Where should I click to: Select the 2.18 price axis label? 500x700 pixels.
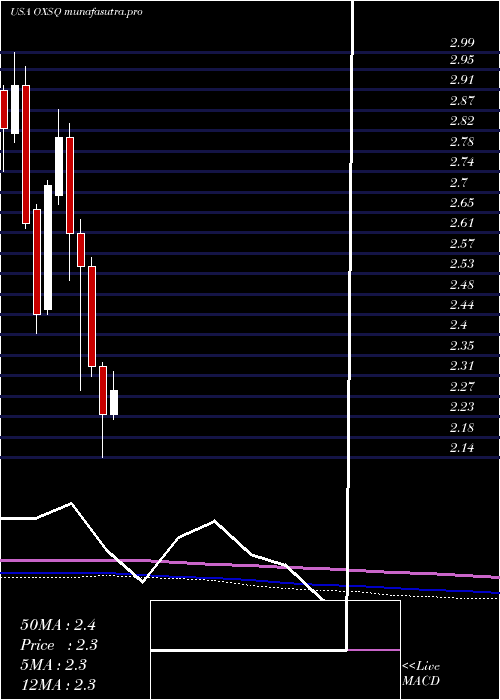462,428
